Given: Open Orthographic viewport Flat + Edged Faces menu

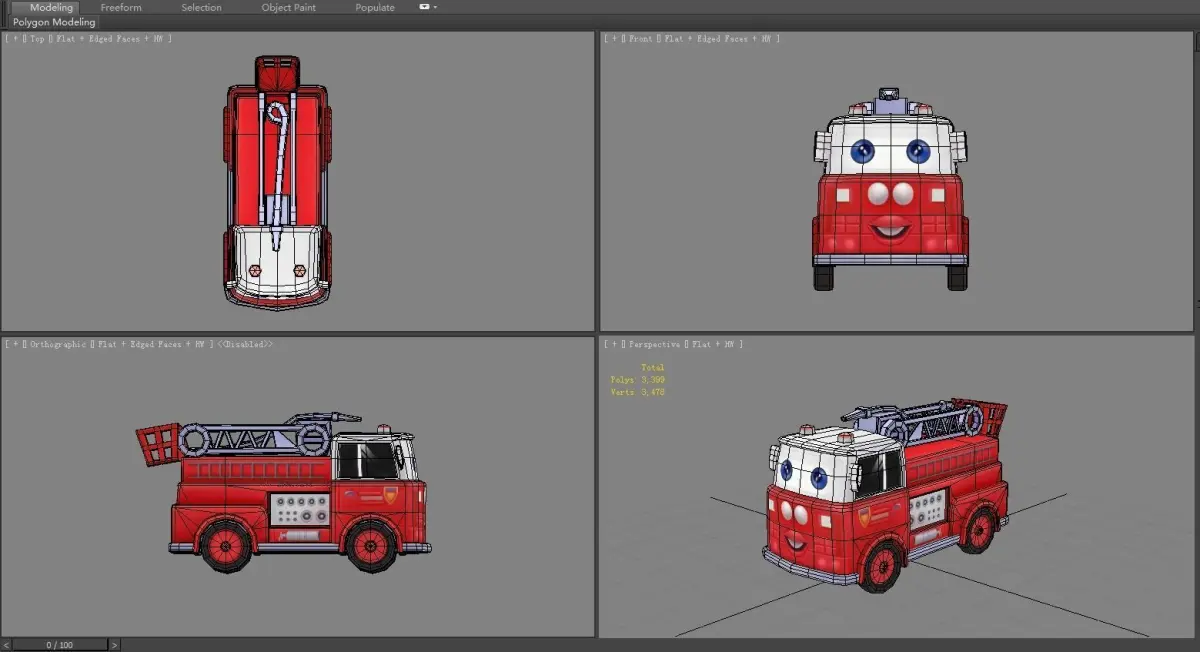Looking at the screenshot, I should (x=152, y=343).
